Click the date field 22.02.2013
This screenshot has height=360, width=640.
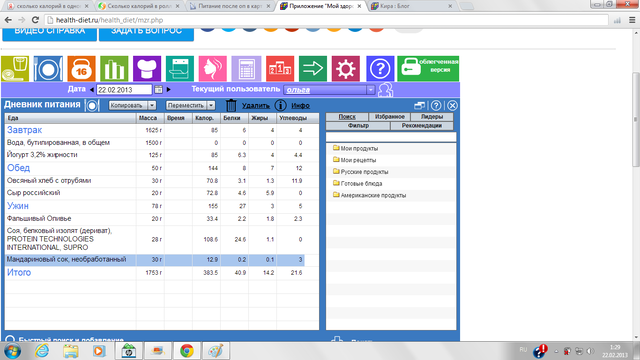tap(124, 89)
